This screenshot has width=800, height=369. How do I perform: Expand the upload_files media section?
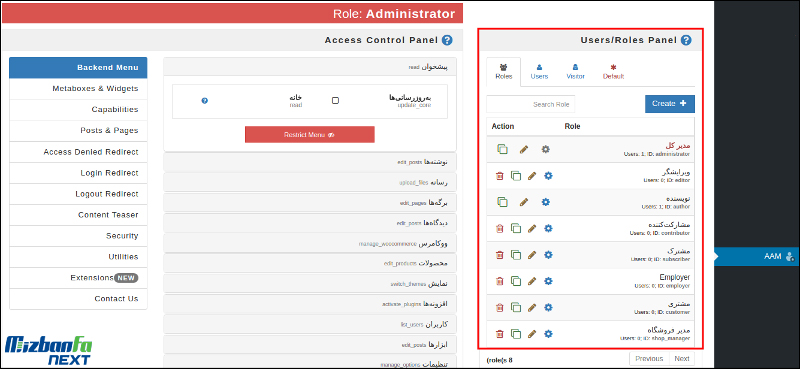click(x=310, y=182)
